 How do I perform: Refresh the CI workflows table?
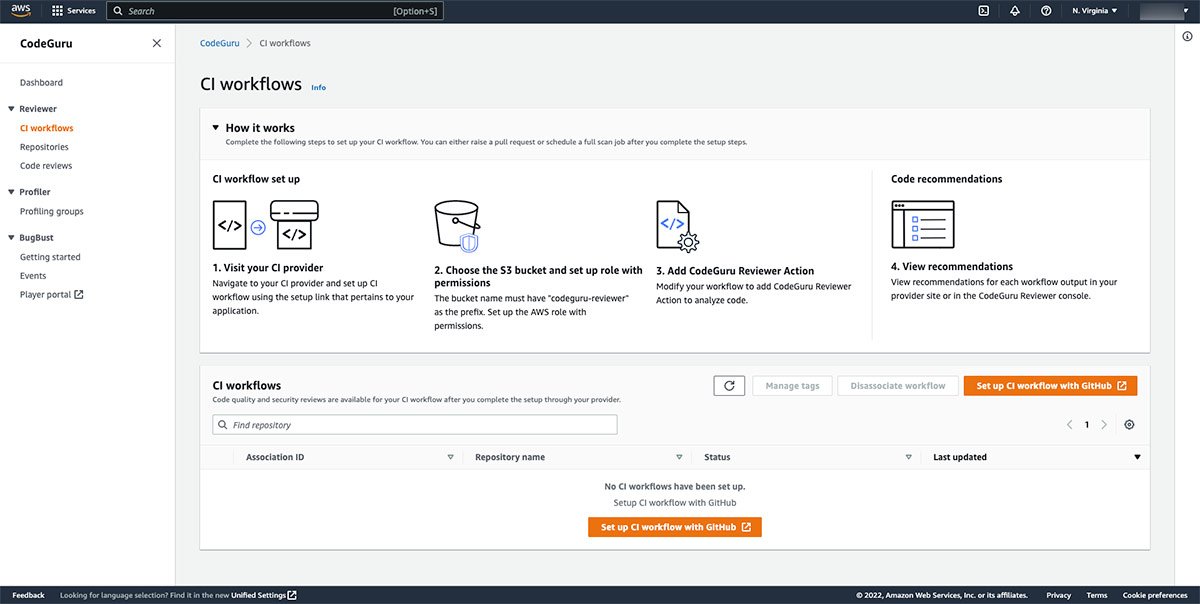coord(729,385)
